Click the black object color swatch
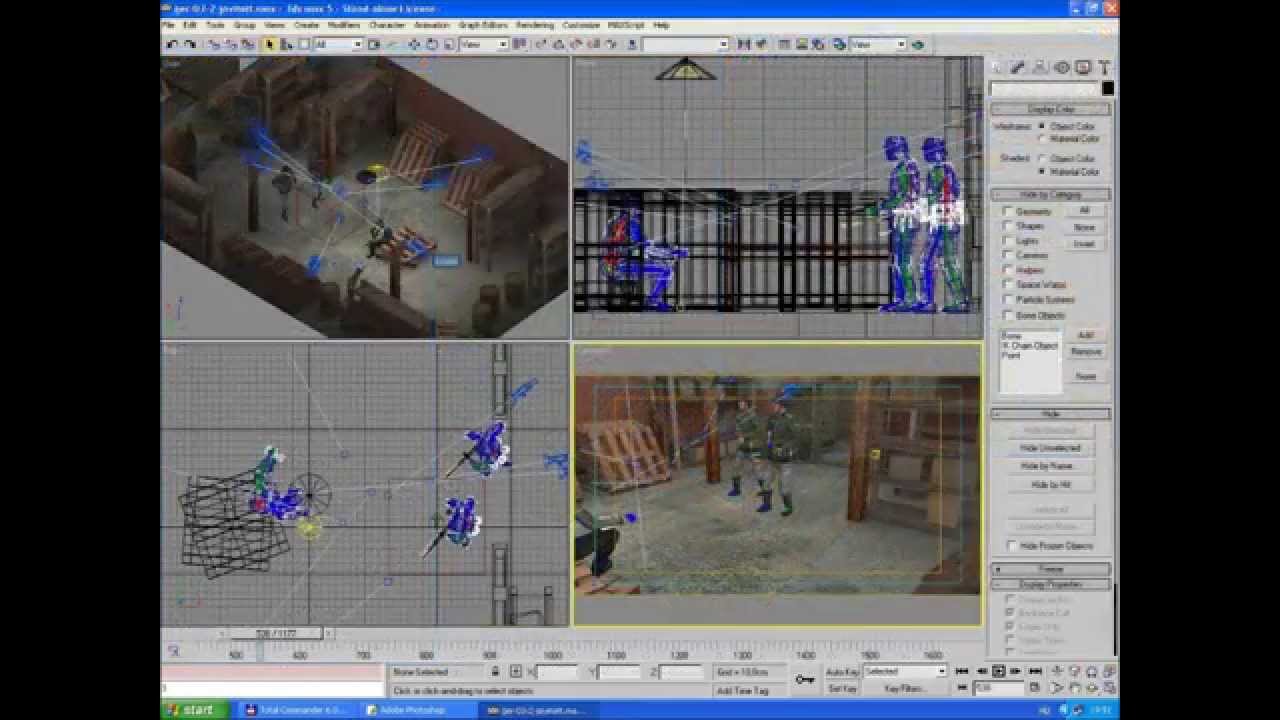Image resolution: width=1280 pixels, height=720 pixels. click(1107, 89)
